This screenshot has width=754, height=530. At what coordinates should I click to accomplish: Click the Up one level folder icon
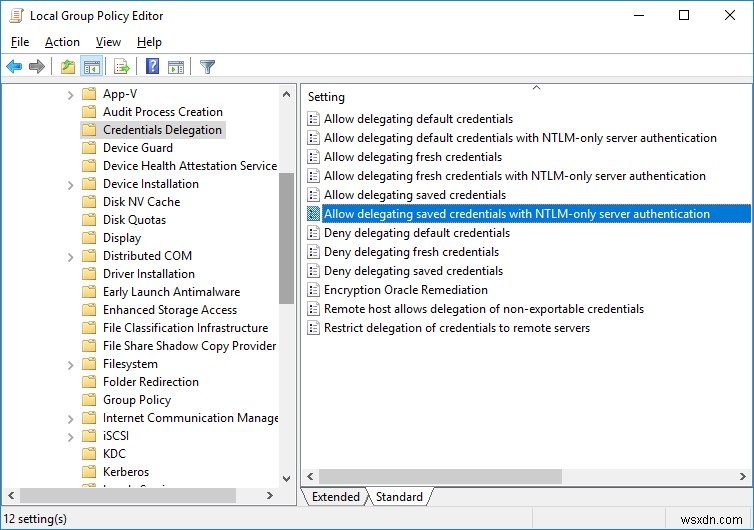[x=68, y=66]
